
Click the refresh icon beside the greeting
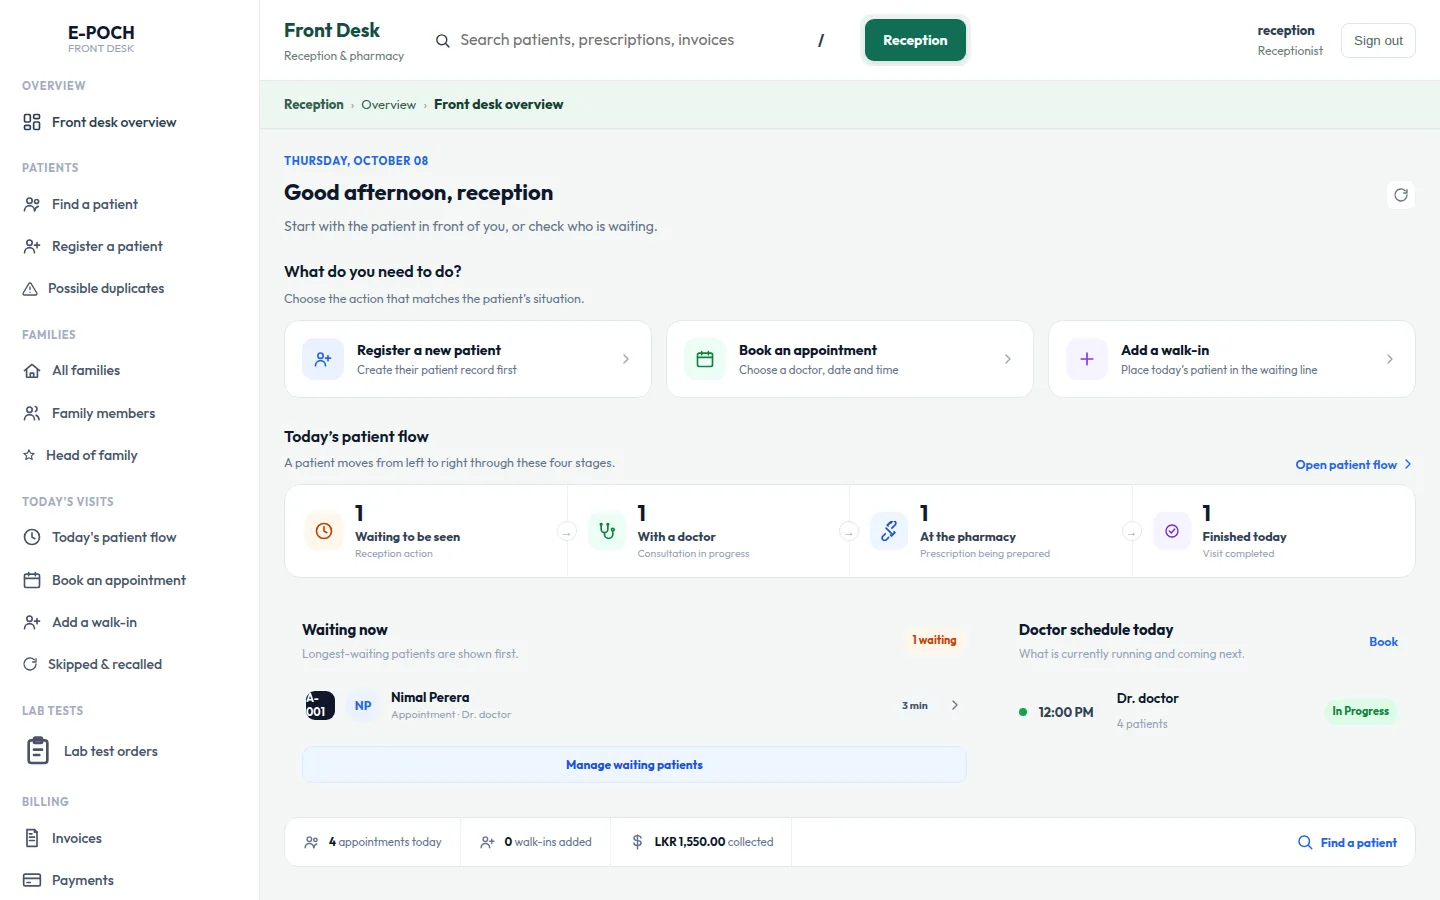pyautogui.click(x=1401, y=195)
